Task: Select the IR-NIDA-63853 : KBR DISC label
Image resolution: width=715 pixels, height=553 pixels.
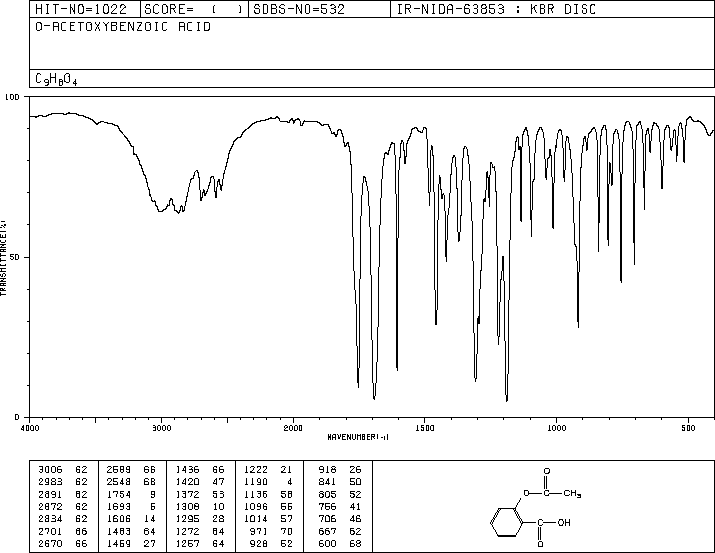Action: tap(496, 9)
